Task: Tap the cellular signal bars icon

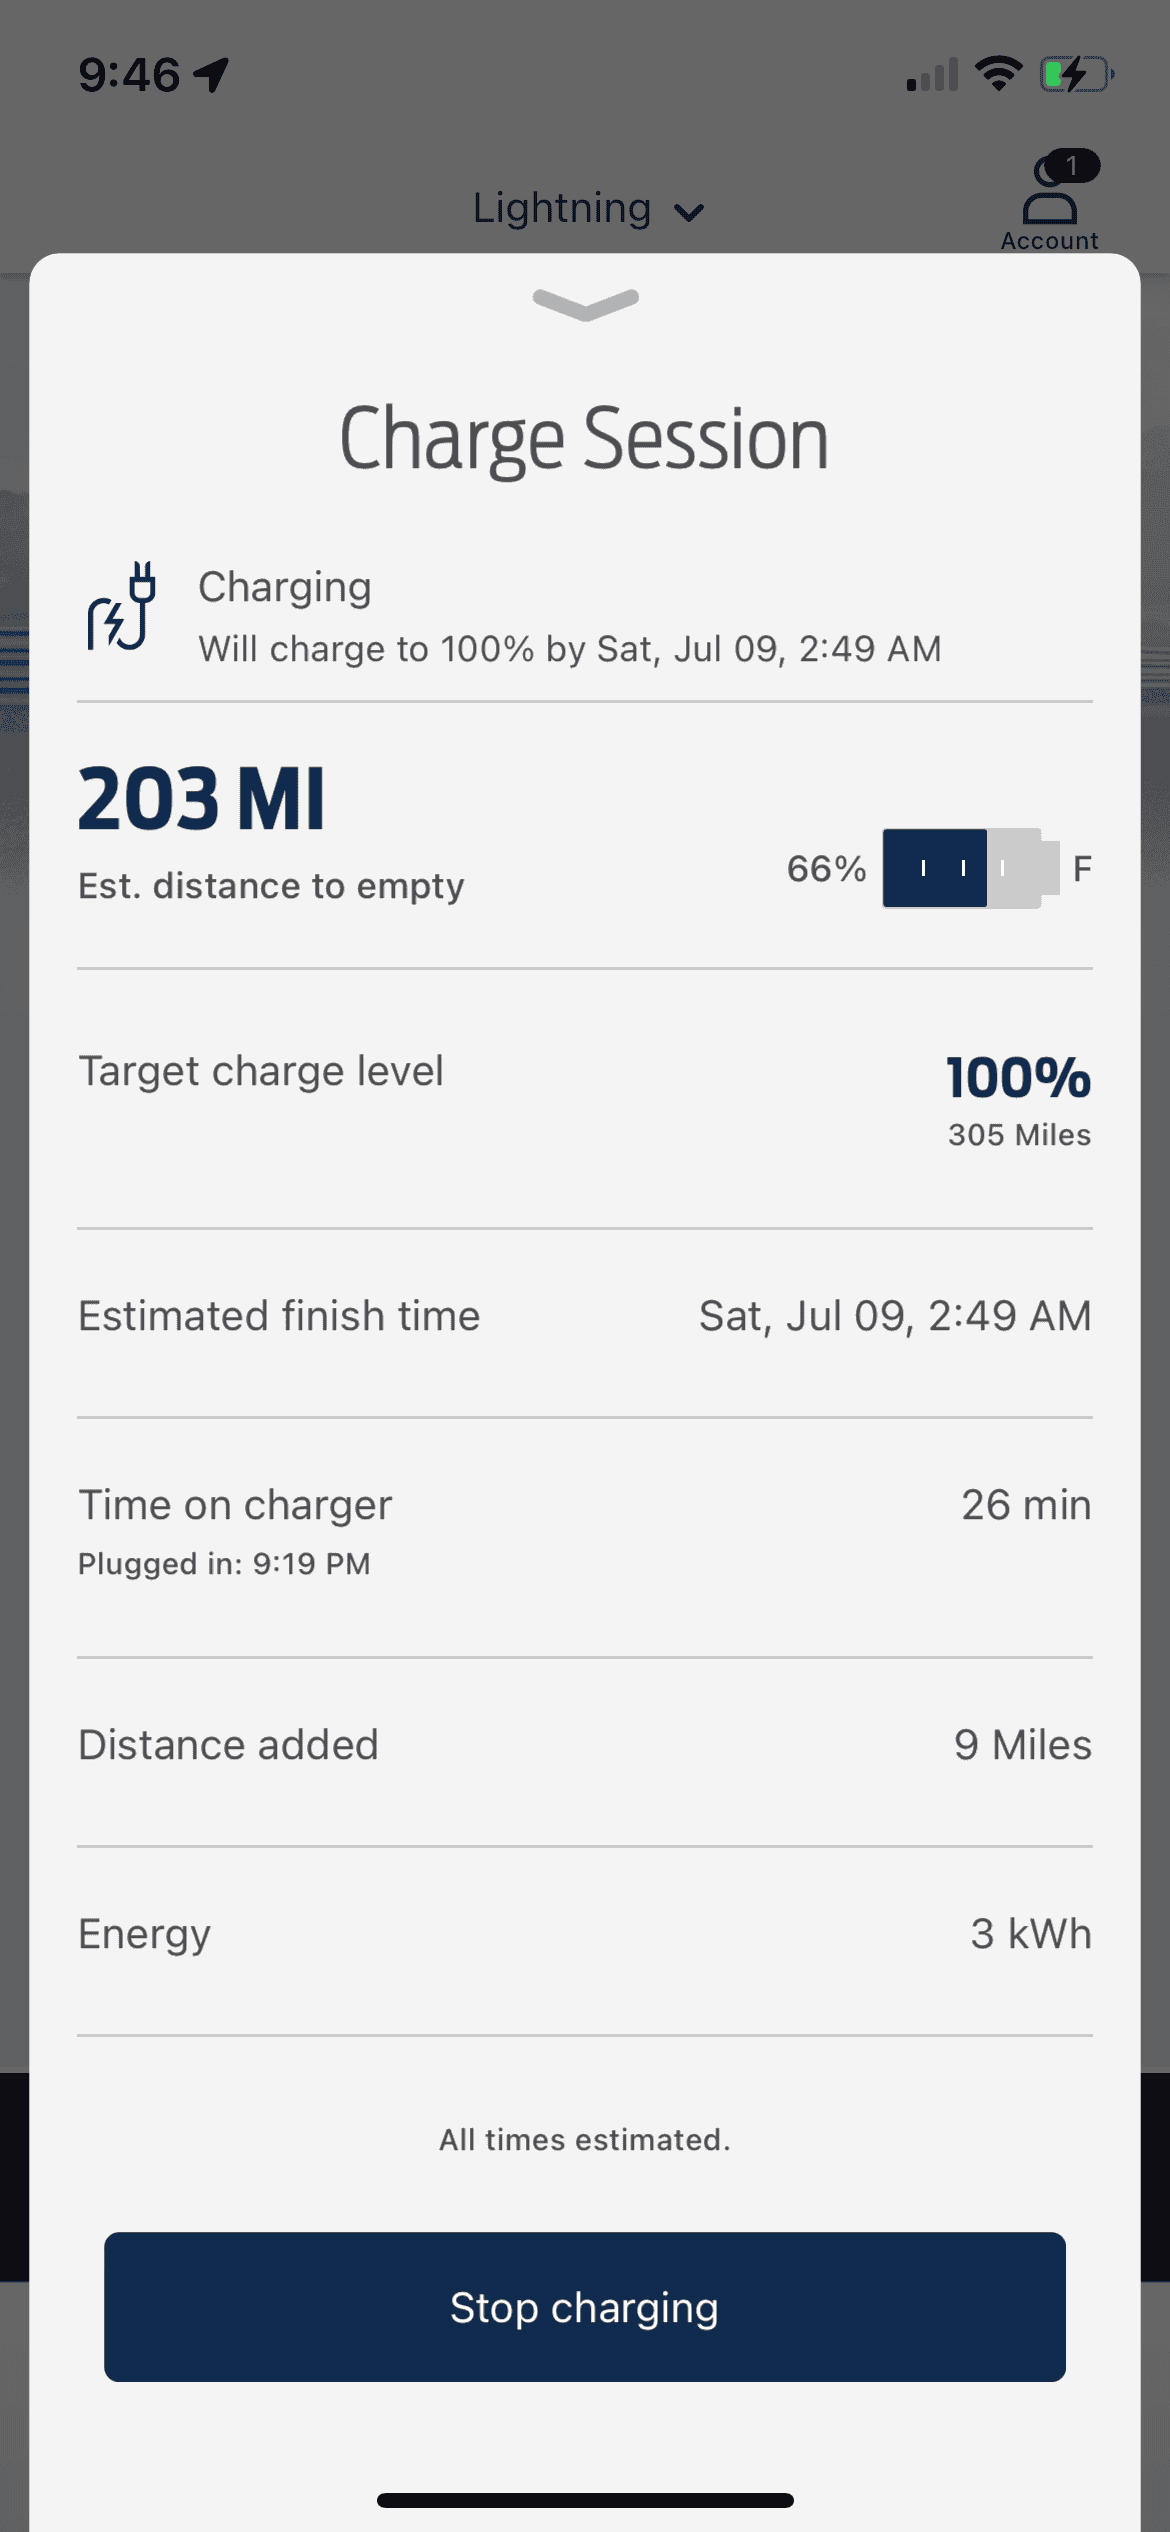Action: click(x=932, y=75)
